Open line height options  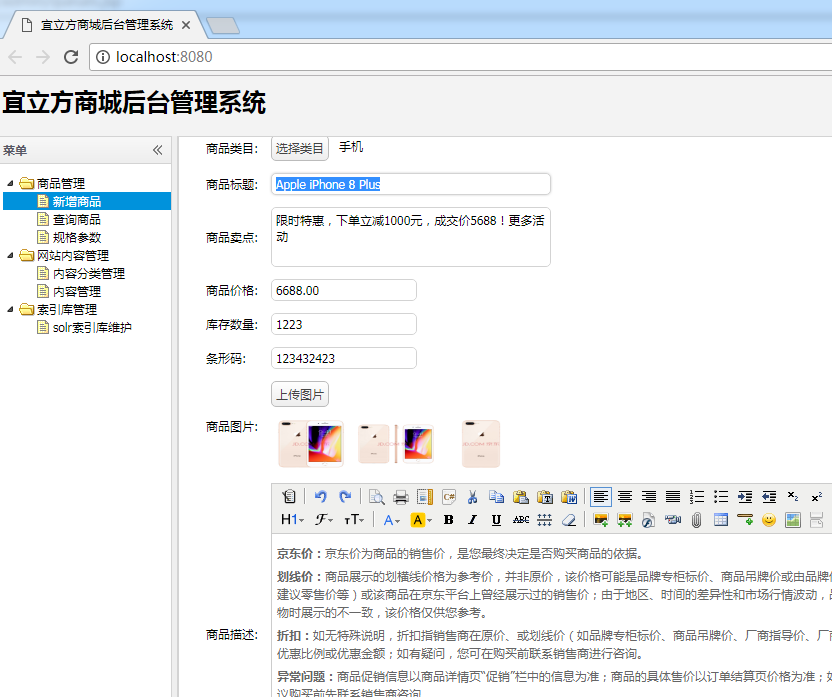[544, 520]
